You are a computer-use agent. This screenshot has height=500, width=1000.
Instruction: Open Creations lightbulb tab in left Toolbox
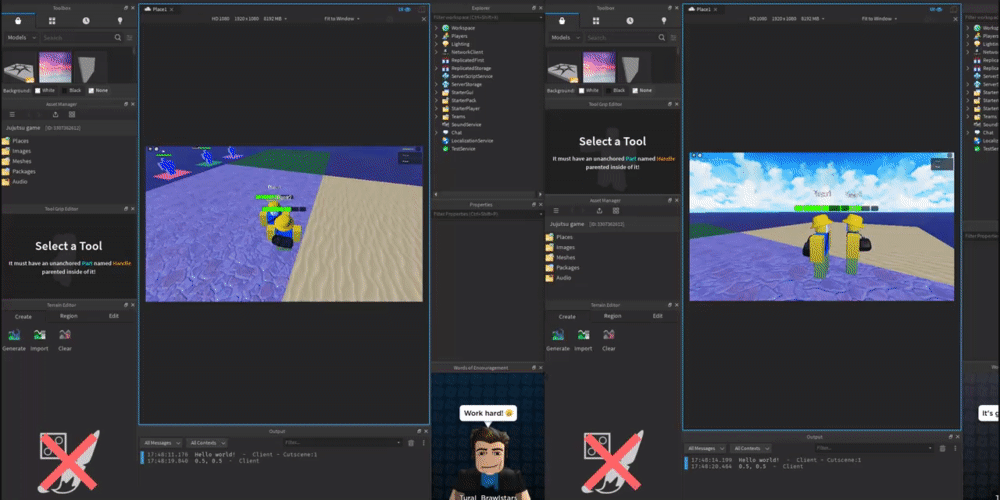pyautogui.click(x=119, y=21)
